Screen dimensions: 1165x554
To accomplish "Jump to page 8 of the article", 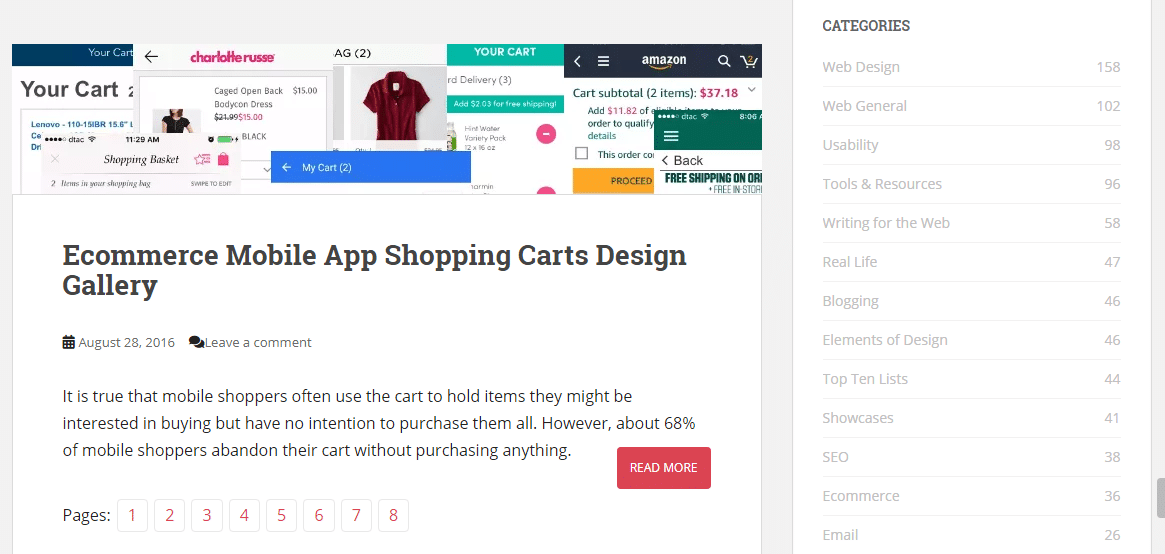I will coord(393,516).
